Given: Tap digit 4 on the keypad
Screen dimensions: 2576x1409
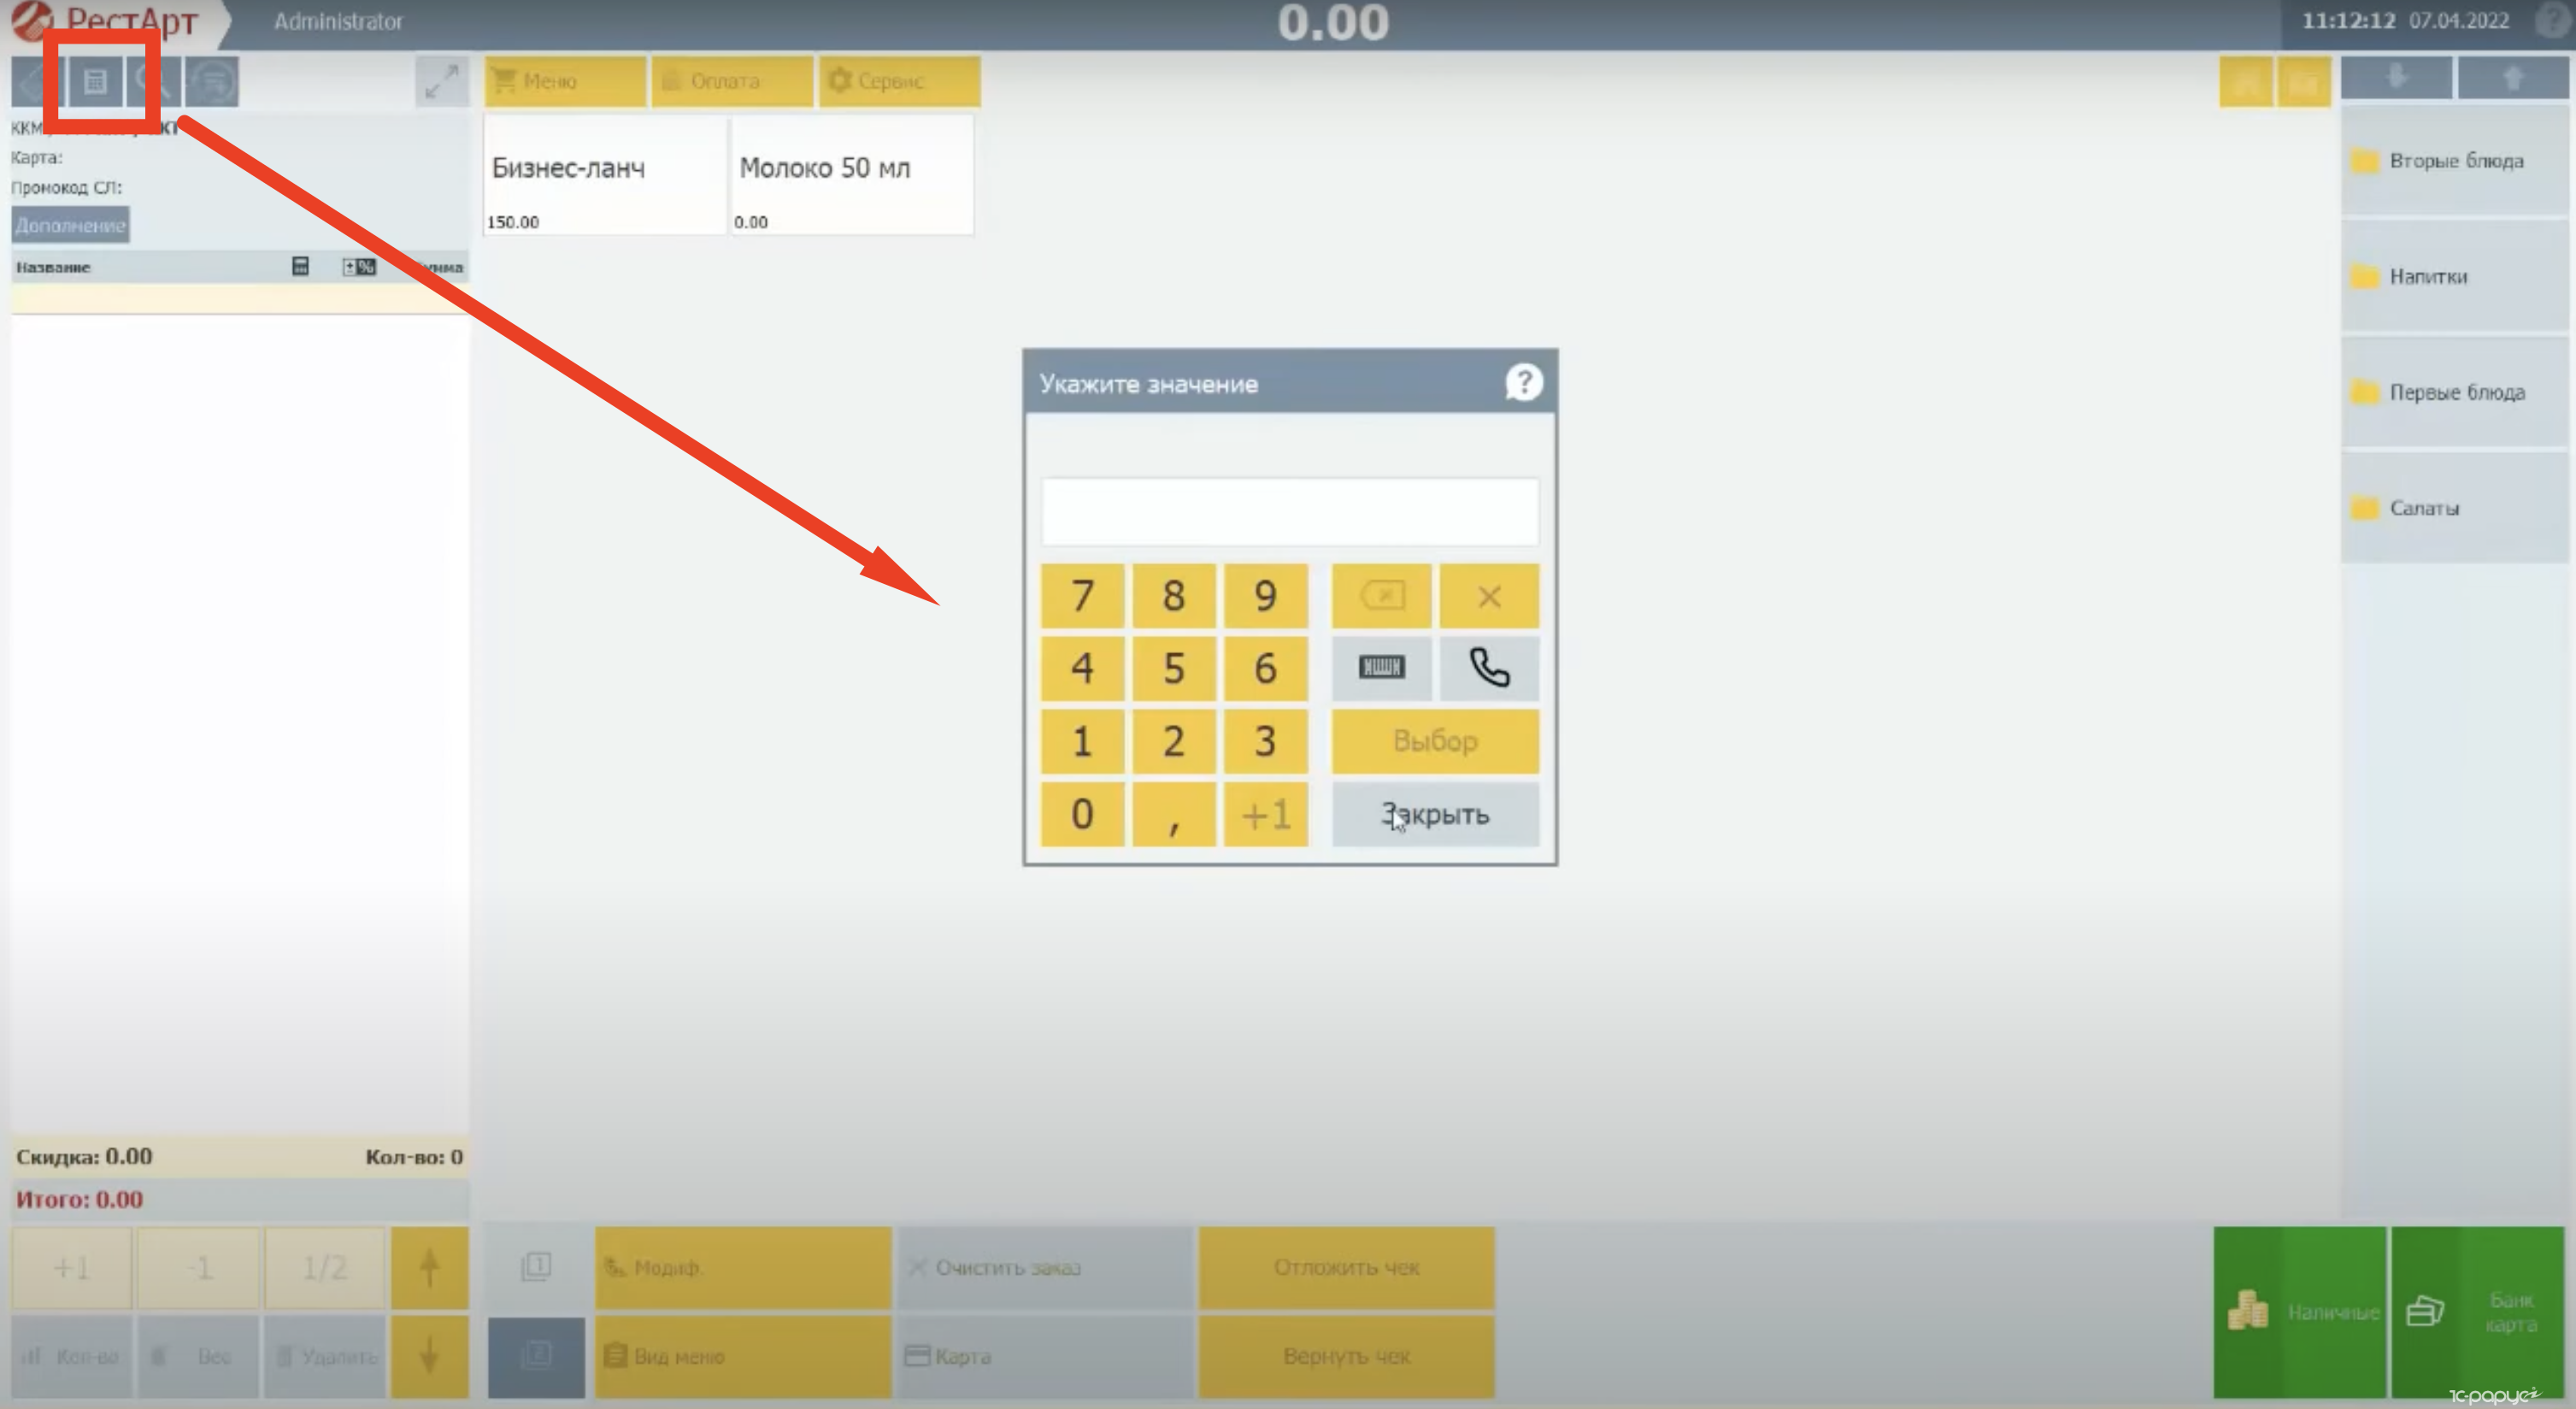Looking at the screenshot, I should [1082, 668].
